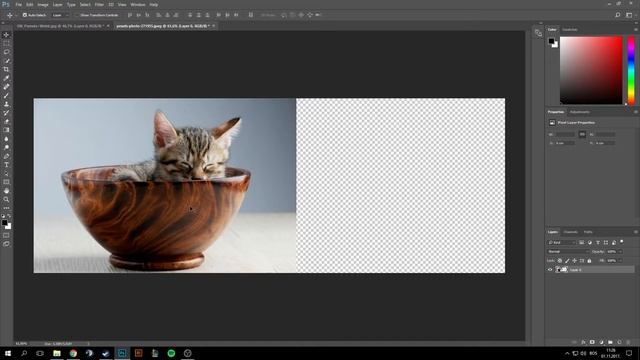
Task: Pick a hue on the rainbow slider
Action: 631,70
